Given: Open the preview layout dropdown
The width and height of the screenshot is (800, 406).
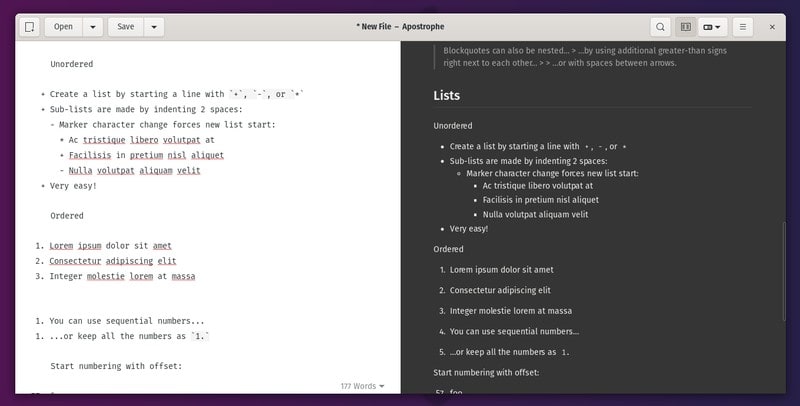Looking at the screenshot, I should (x=712, y=27).
